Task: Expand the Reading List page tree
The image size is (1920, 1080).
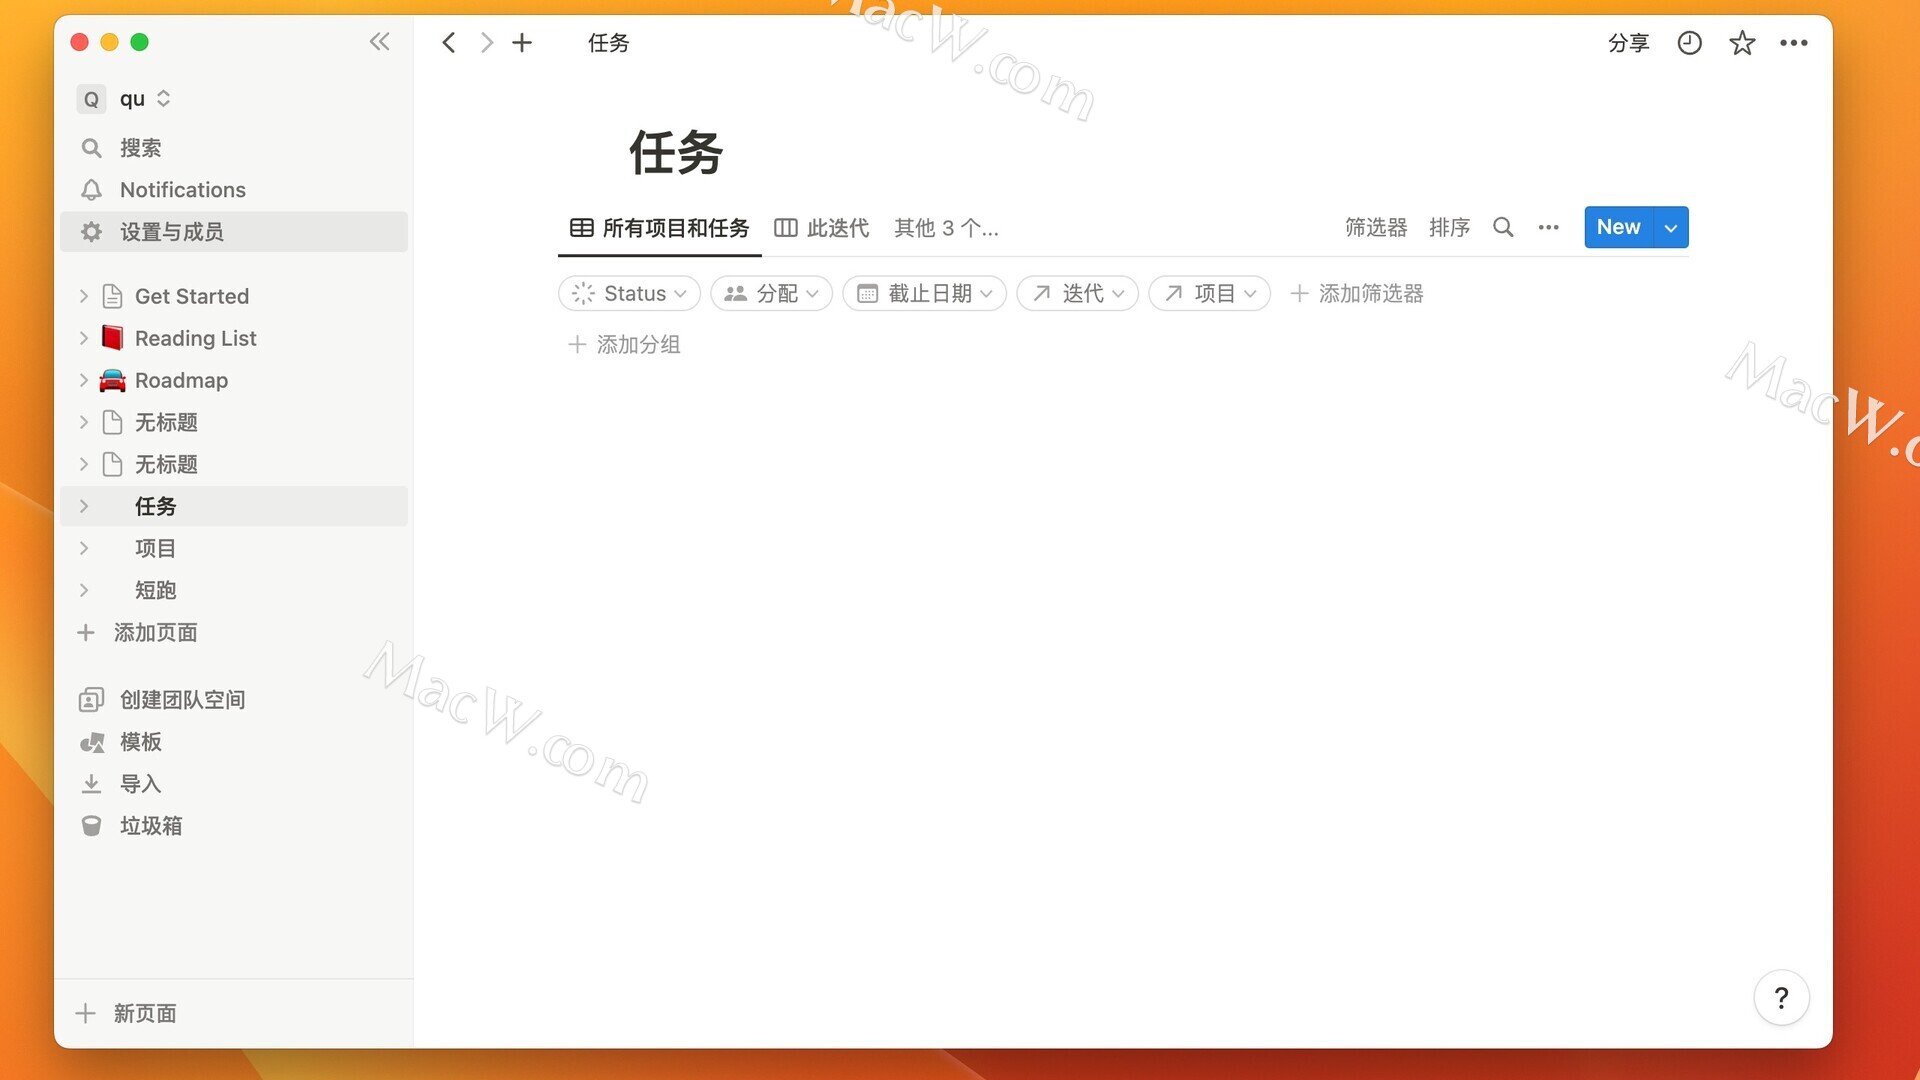Action: tap(84, 338)
